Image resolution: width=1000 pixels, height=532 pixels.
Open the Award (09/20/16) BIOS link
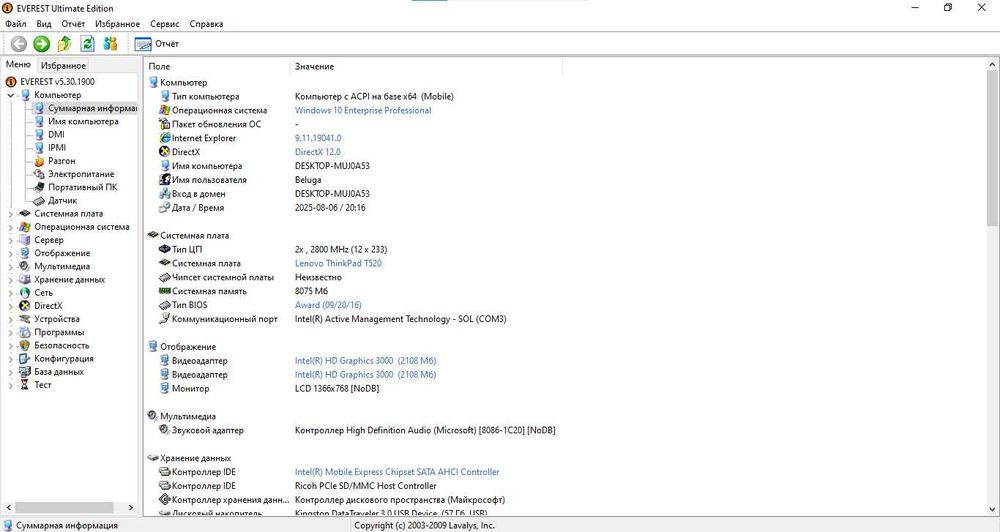pos(328,305)
